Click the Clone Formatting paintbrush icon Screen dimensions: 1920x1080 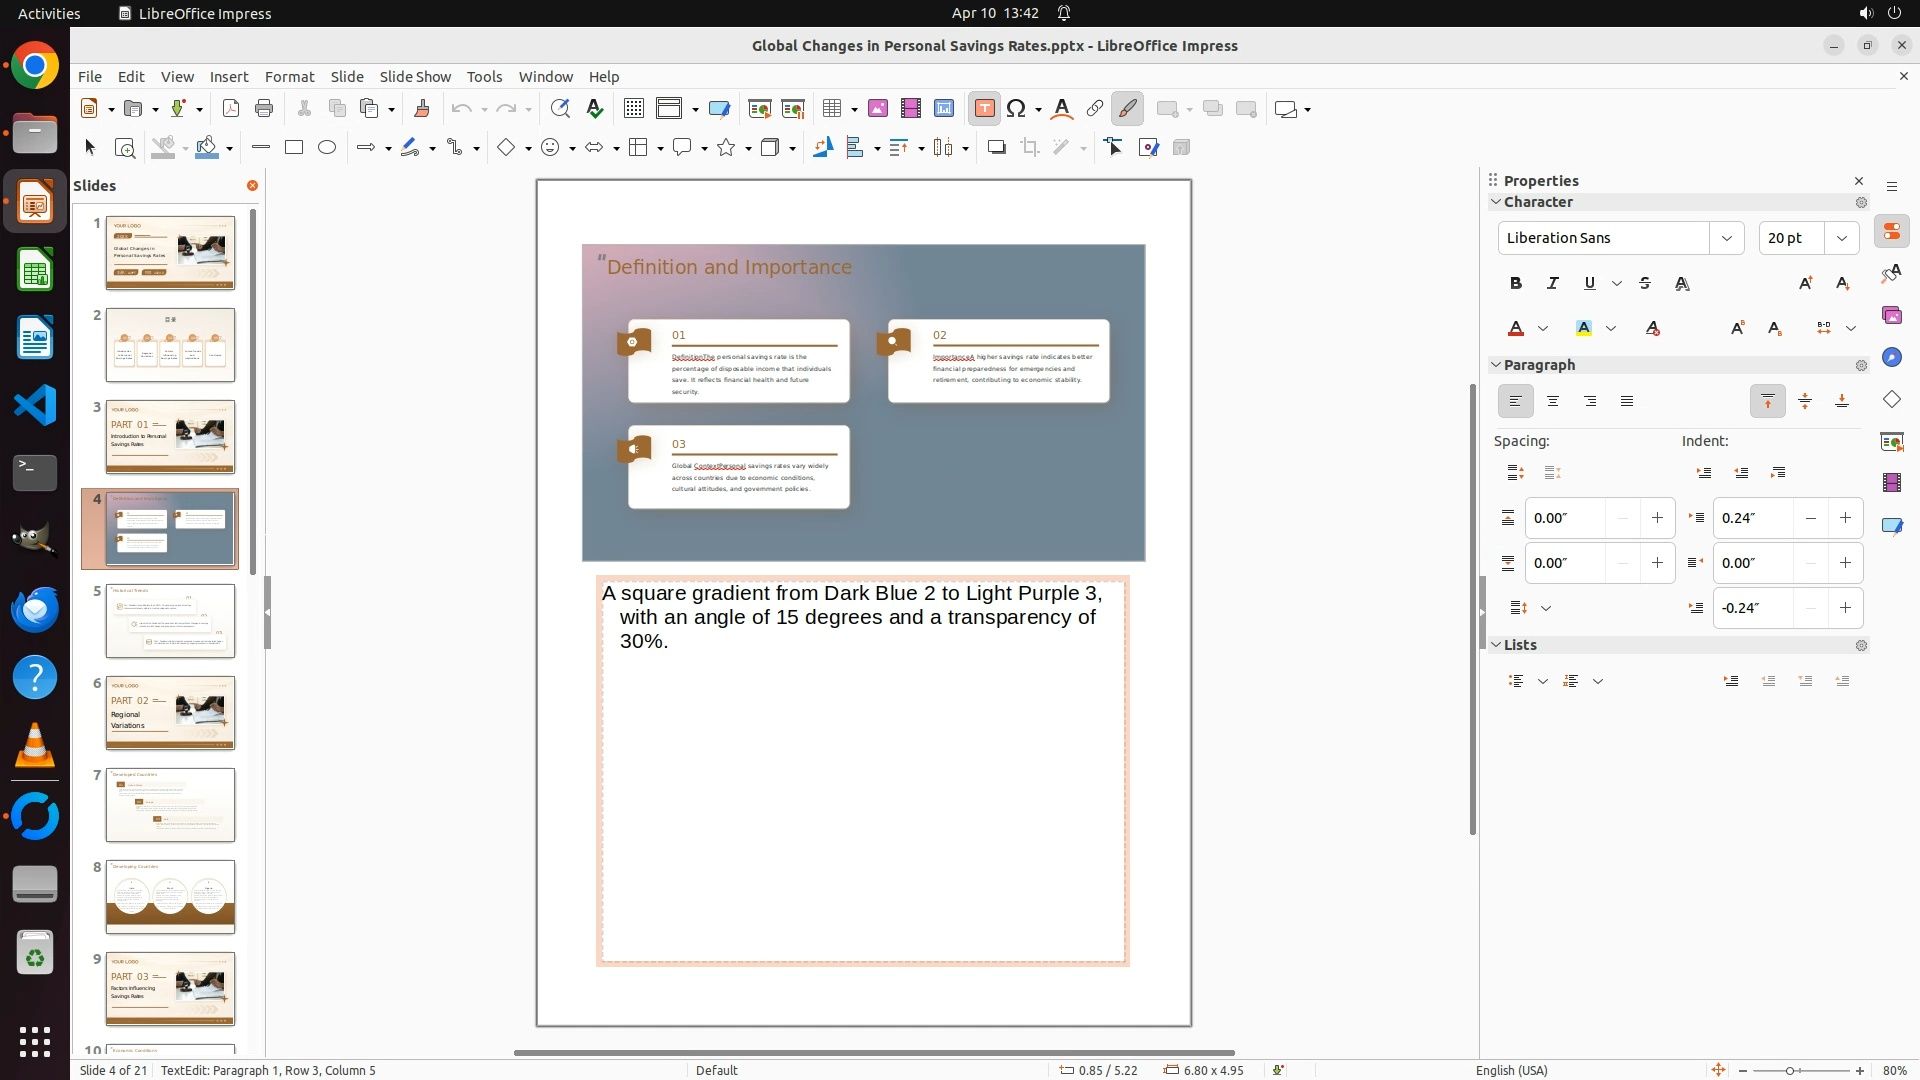pyautogui.click(x=421, y=109)
